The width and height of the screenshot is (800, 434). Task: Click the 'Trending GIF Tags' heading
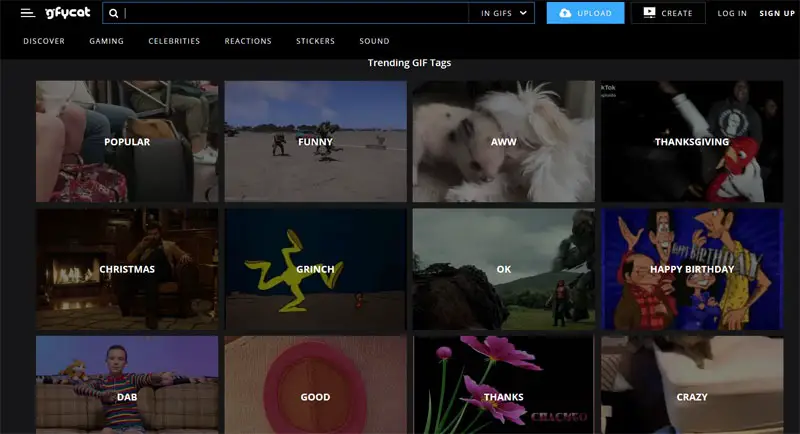409,63
